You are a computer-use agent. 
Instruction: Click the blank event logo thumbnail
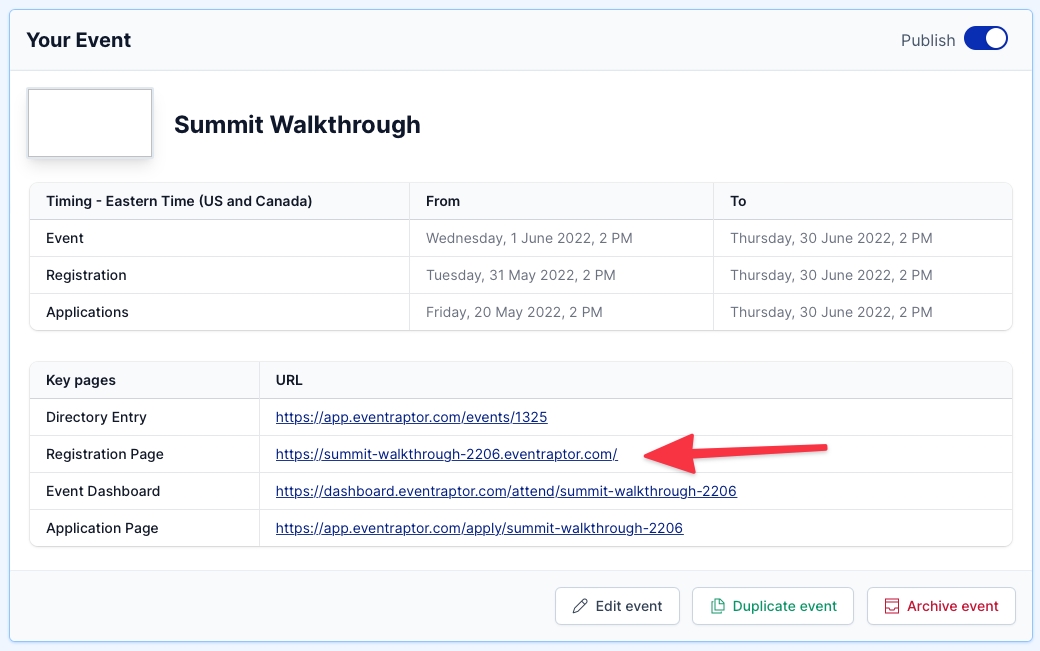90,123
